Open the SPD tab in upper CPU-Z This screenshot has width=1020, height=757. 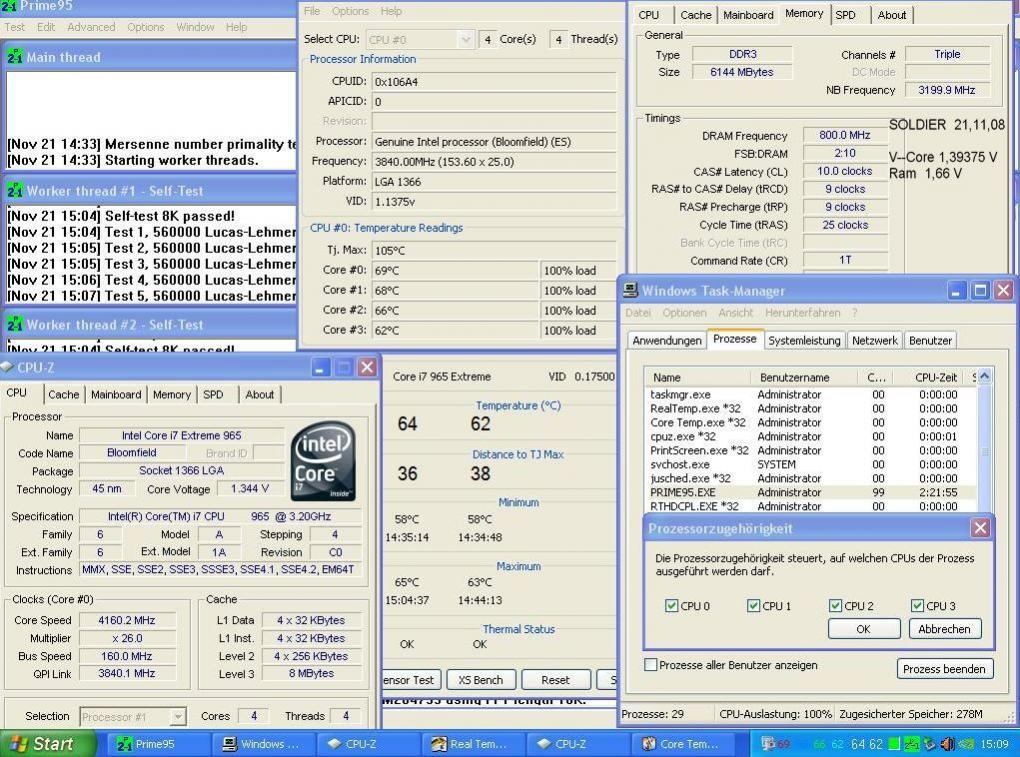[846, 15]
